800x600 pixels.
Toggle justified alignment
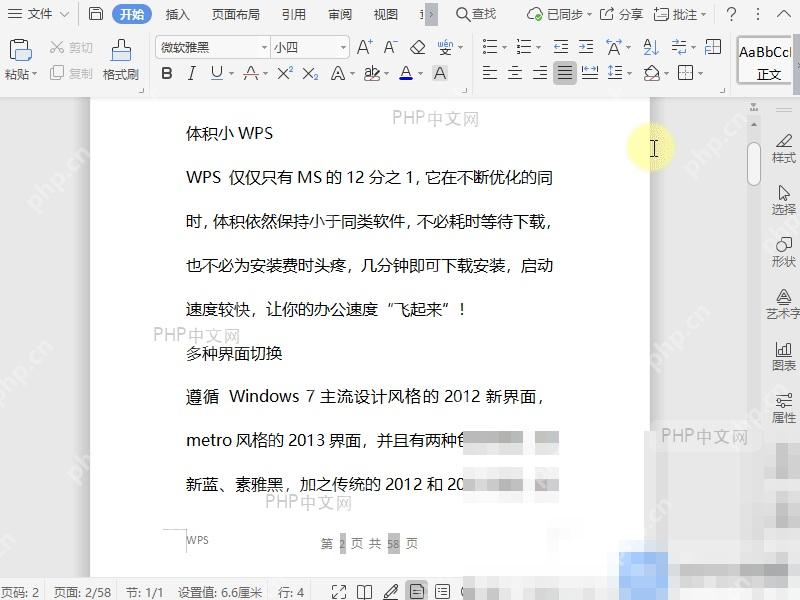565,73
